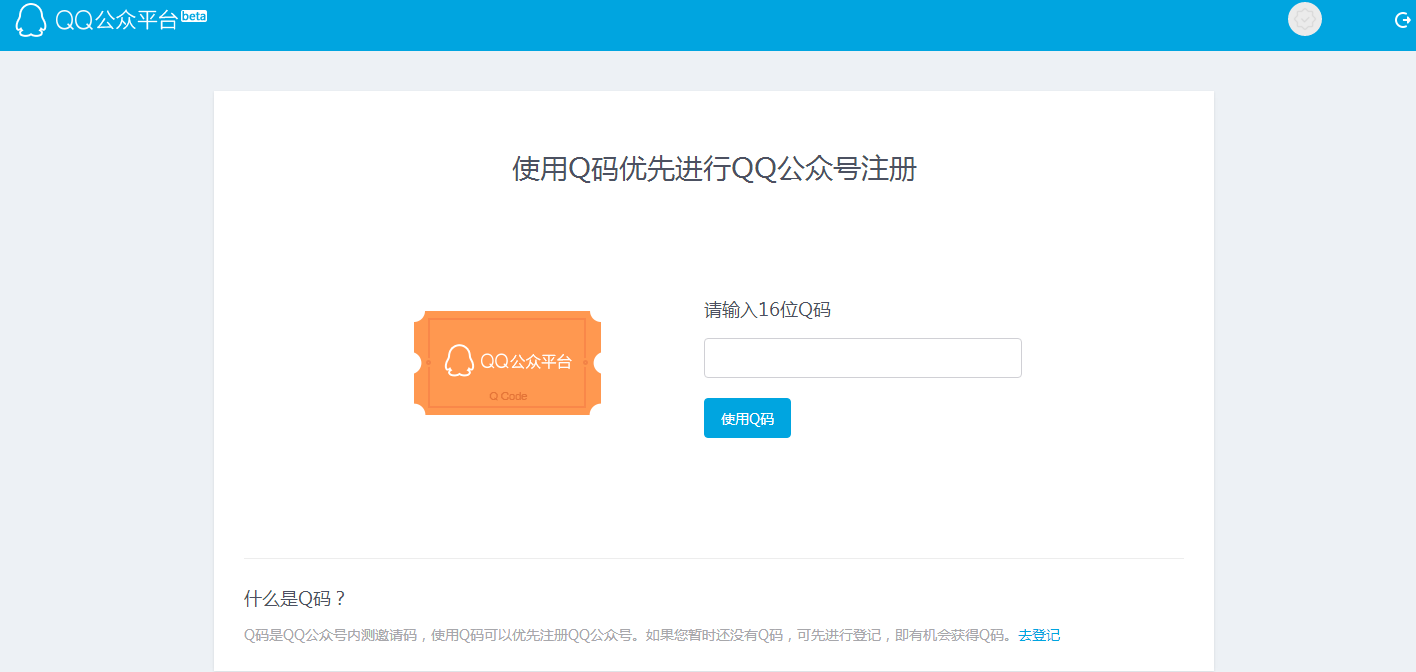Click the orange Q Code ticket image
The height and width of the screenshot is (672, 1416).
[x=508, y=362]
